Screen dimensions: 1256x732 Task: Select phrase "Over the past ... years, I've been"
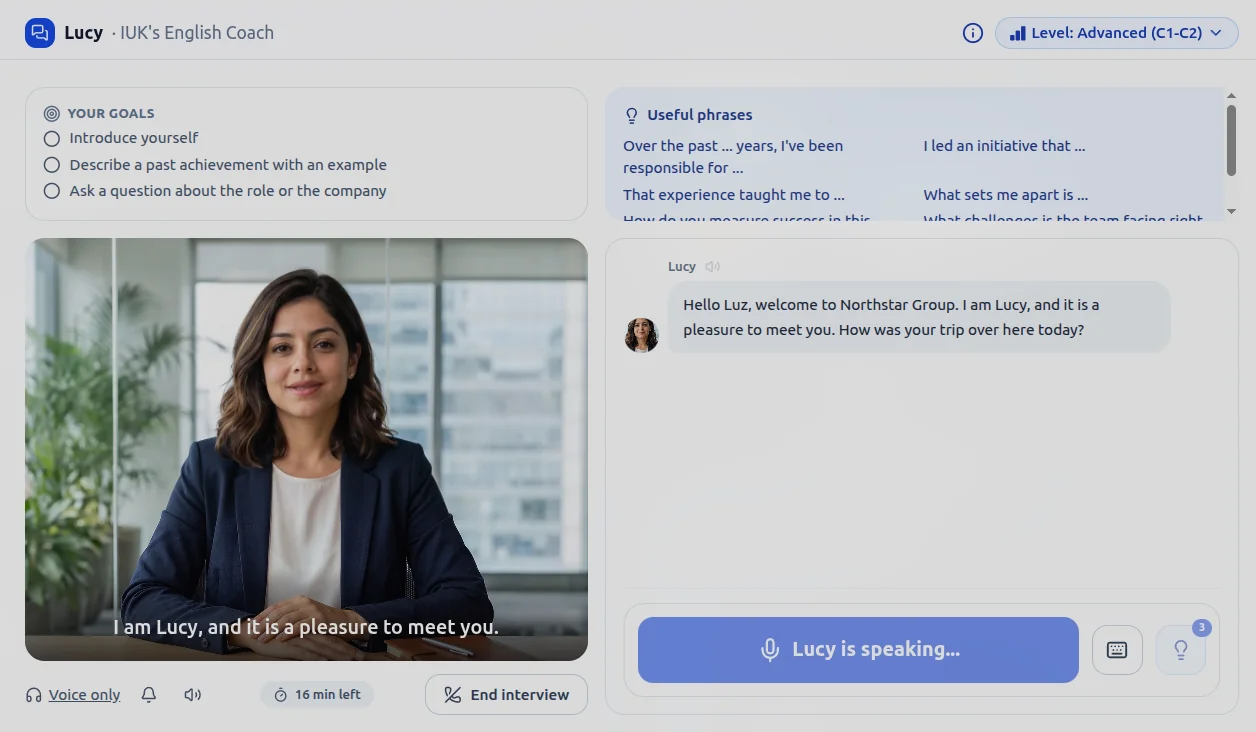(733, 146)
